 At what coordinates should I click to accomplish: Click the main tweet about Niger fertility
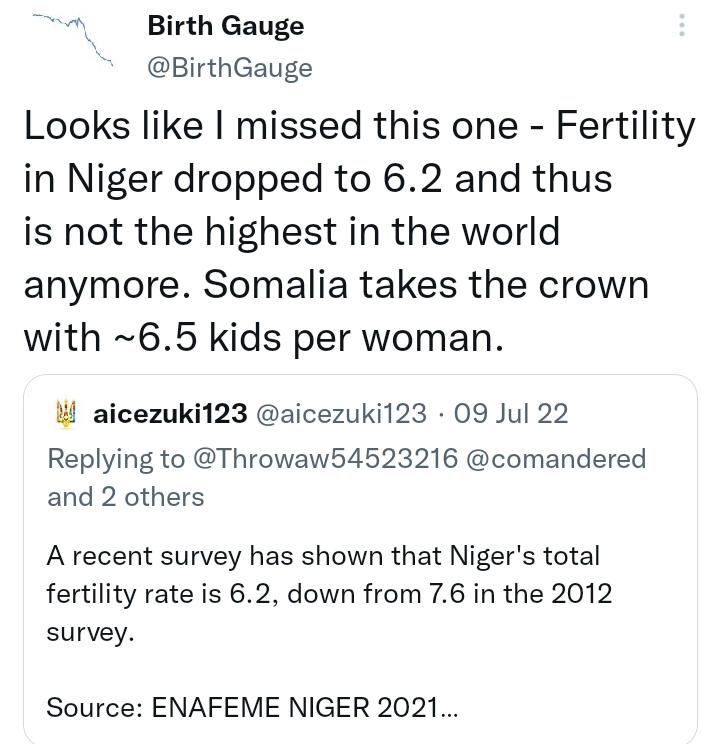pyautogui.click(x=359, y=231)
